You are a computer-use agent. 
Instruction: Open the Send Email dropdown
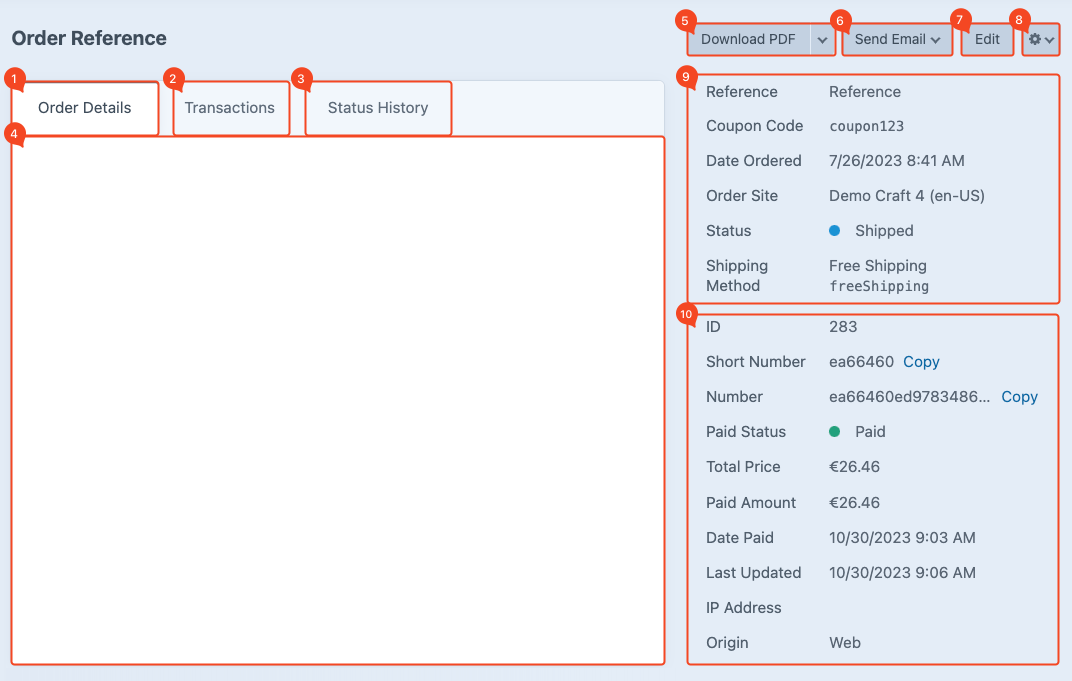897,40
